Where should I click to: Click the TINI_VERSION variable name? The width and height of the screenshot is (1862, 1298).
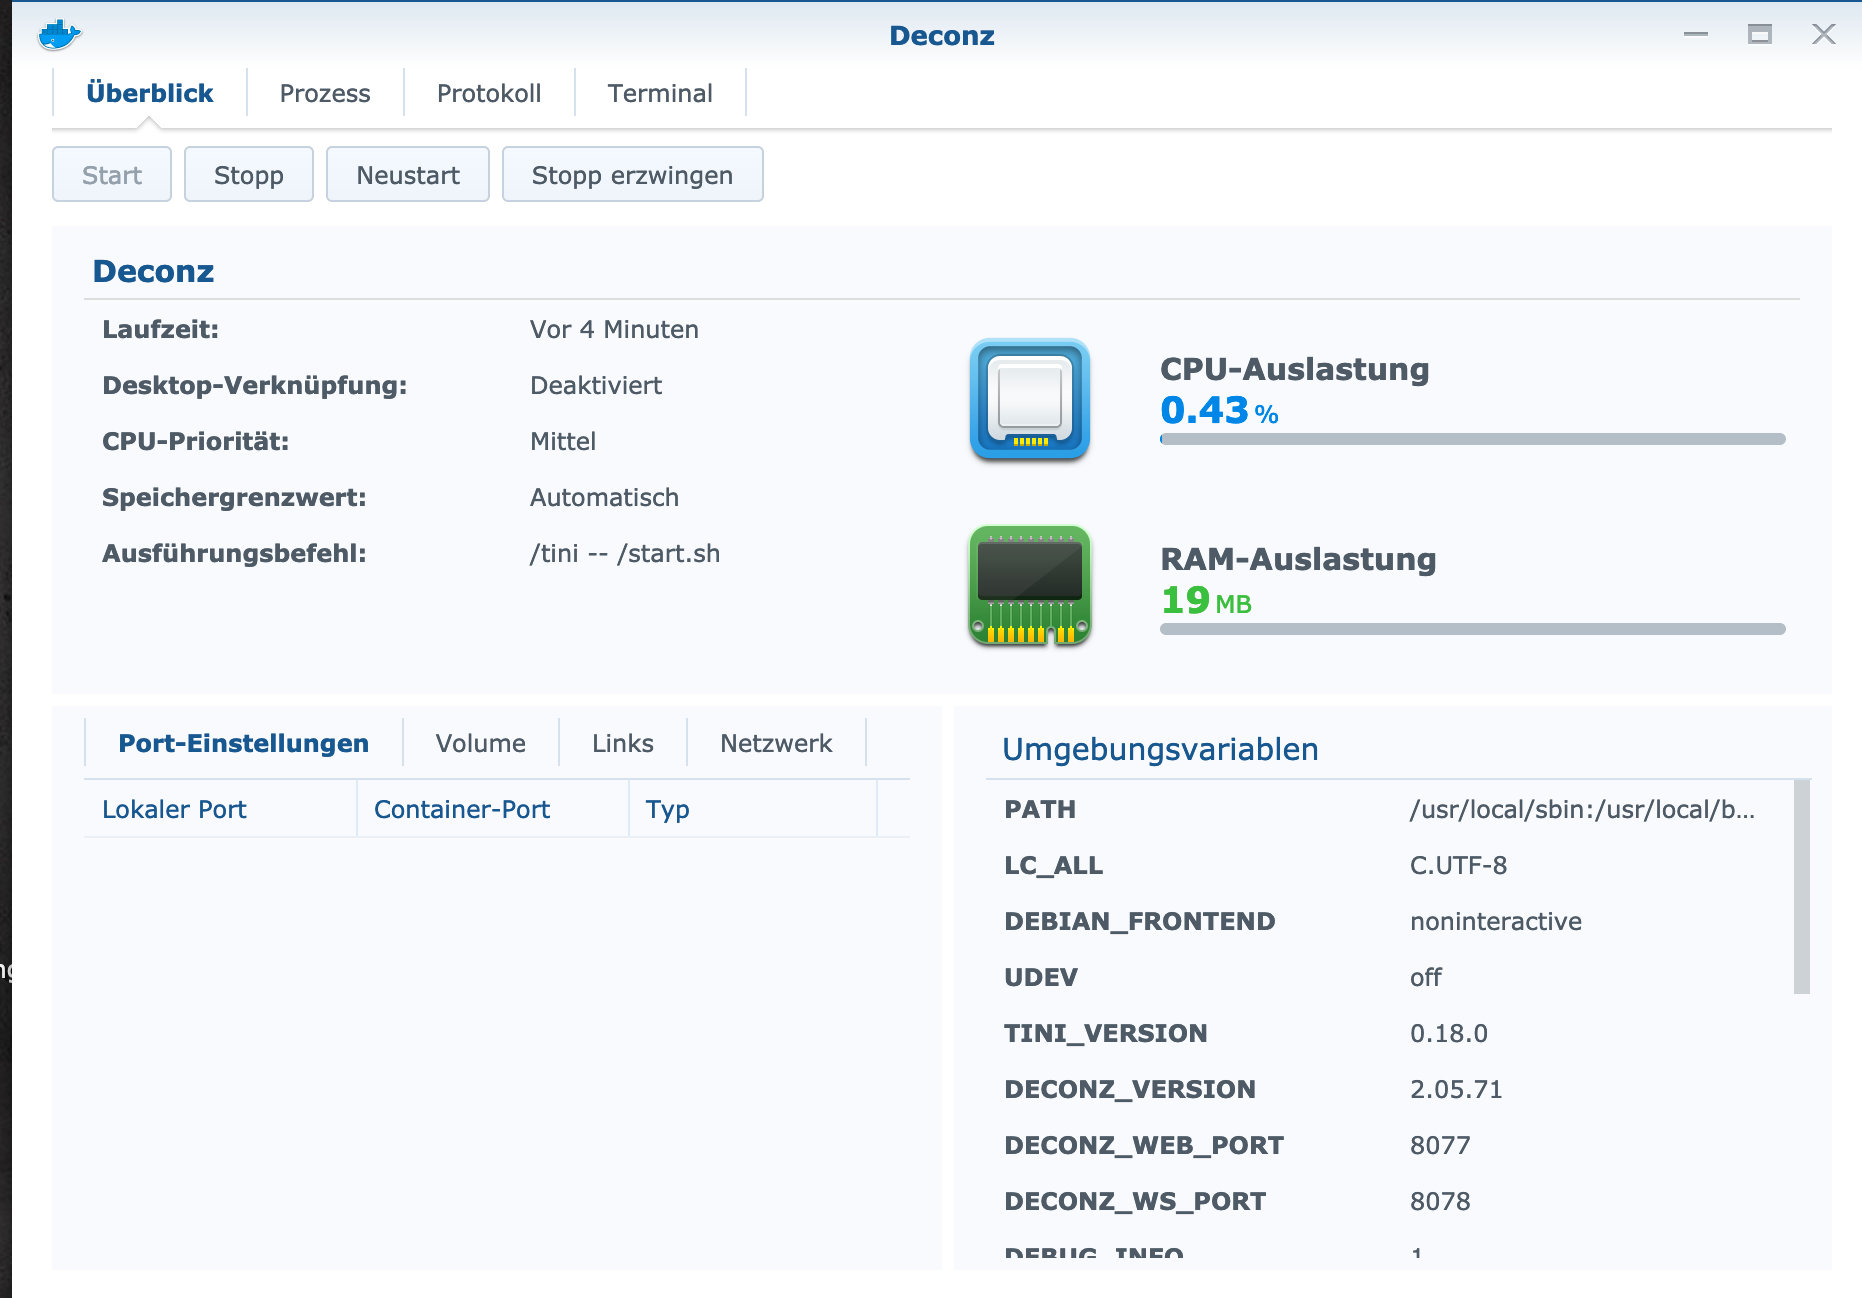click(1105, 1033)
